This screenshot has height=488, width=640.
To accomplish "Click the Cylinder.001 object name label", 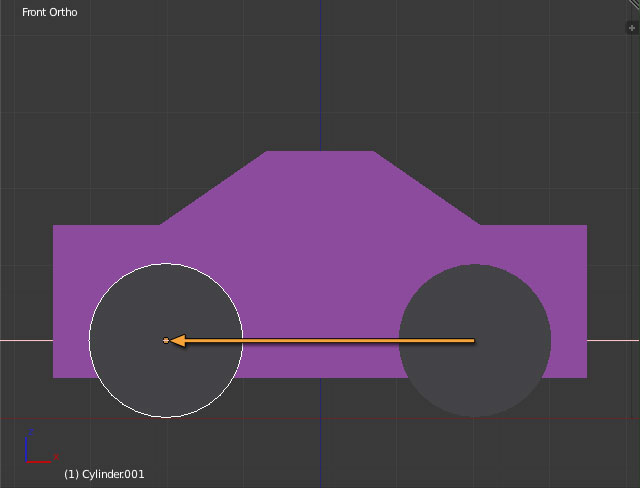I will click(x=104, y=474).
